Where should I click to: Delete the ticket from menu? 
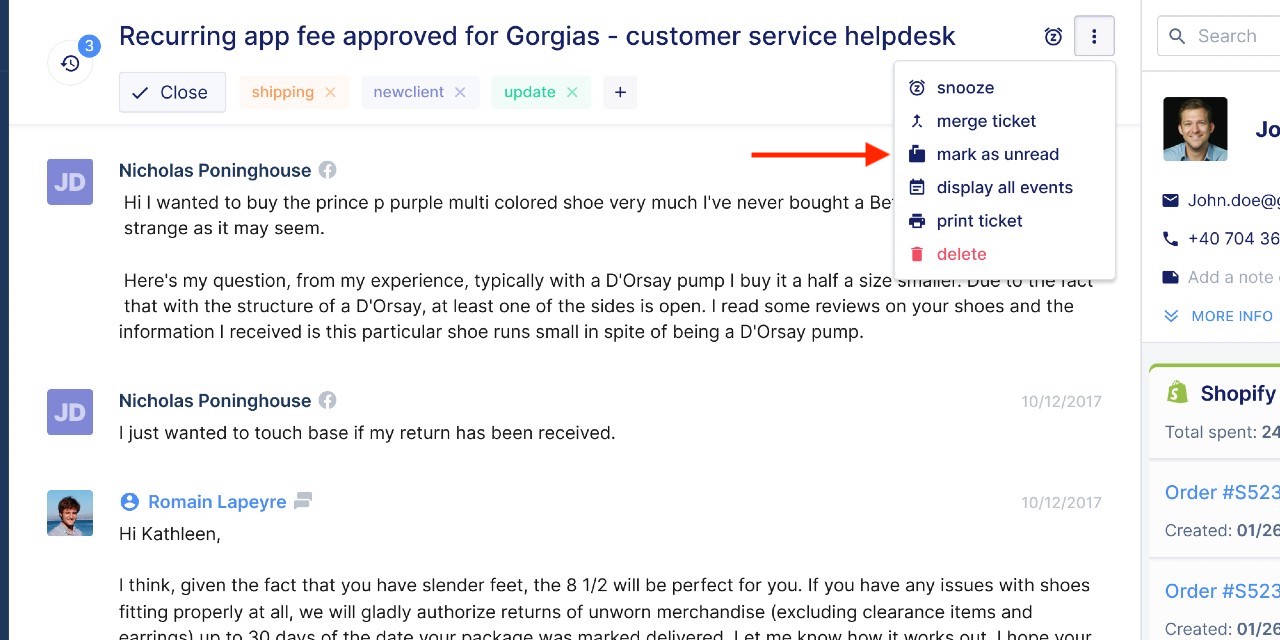point(961,254)
